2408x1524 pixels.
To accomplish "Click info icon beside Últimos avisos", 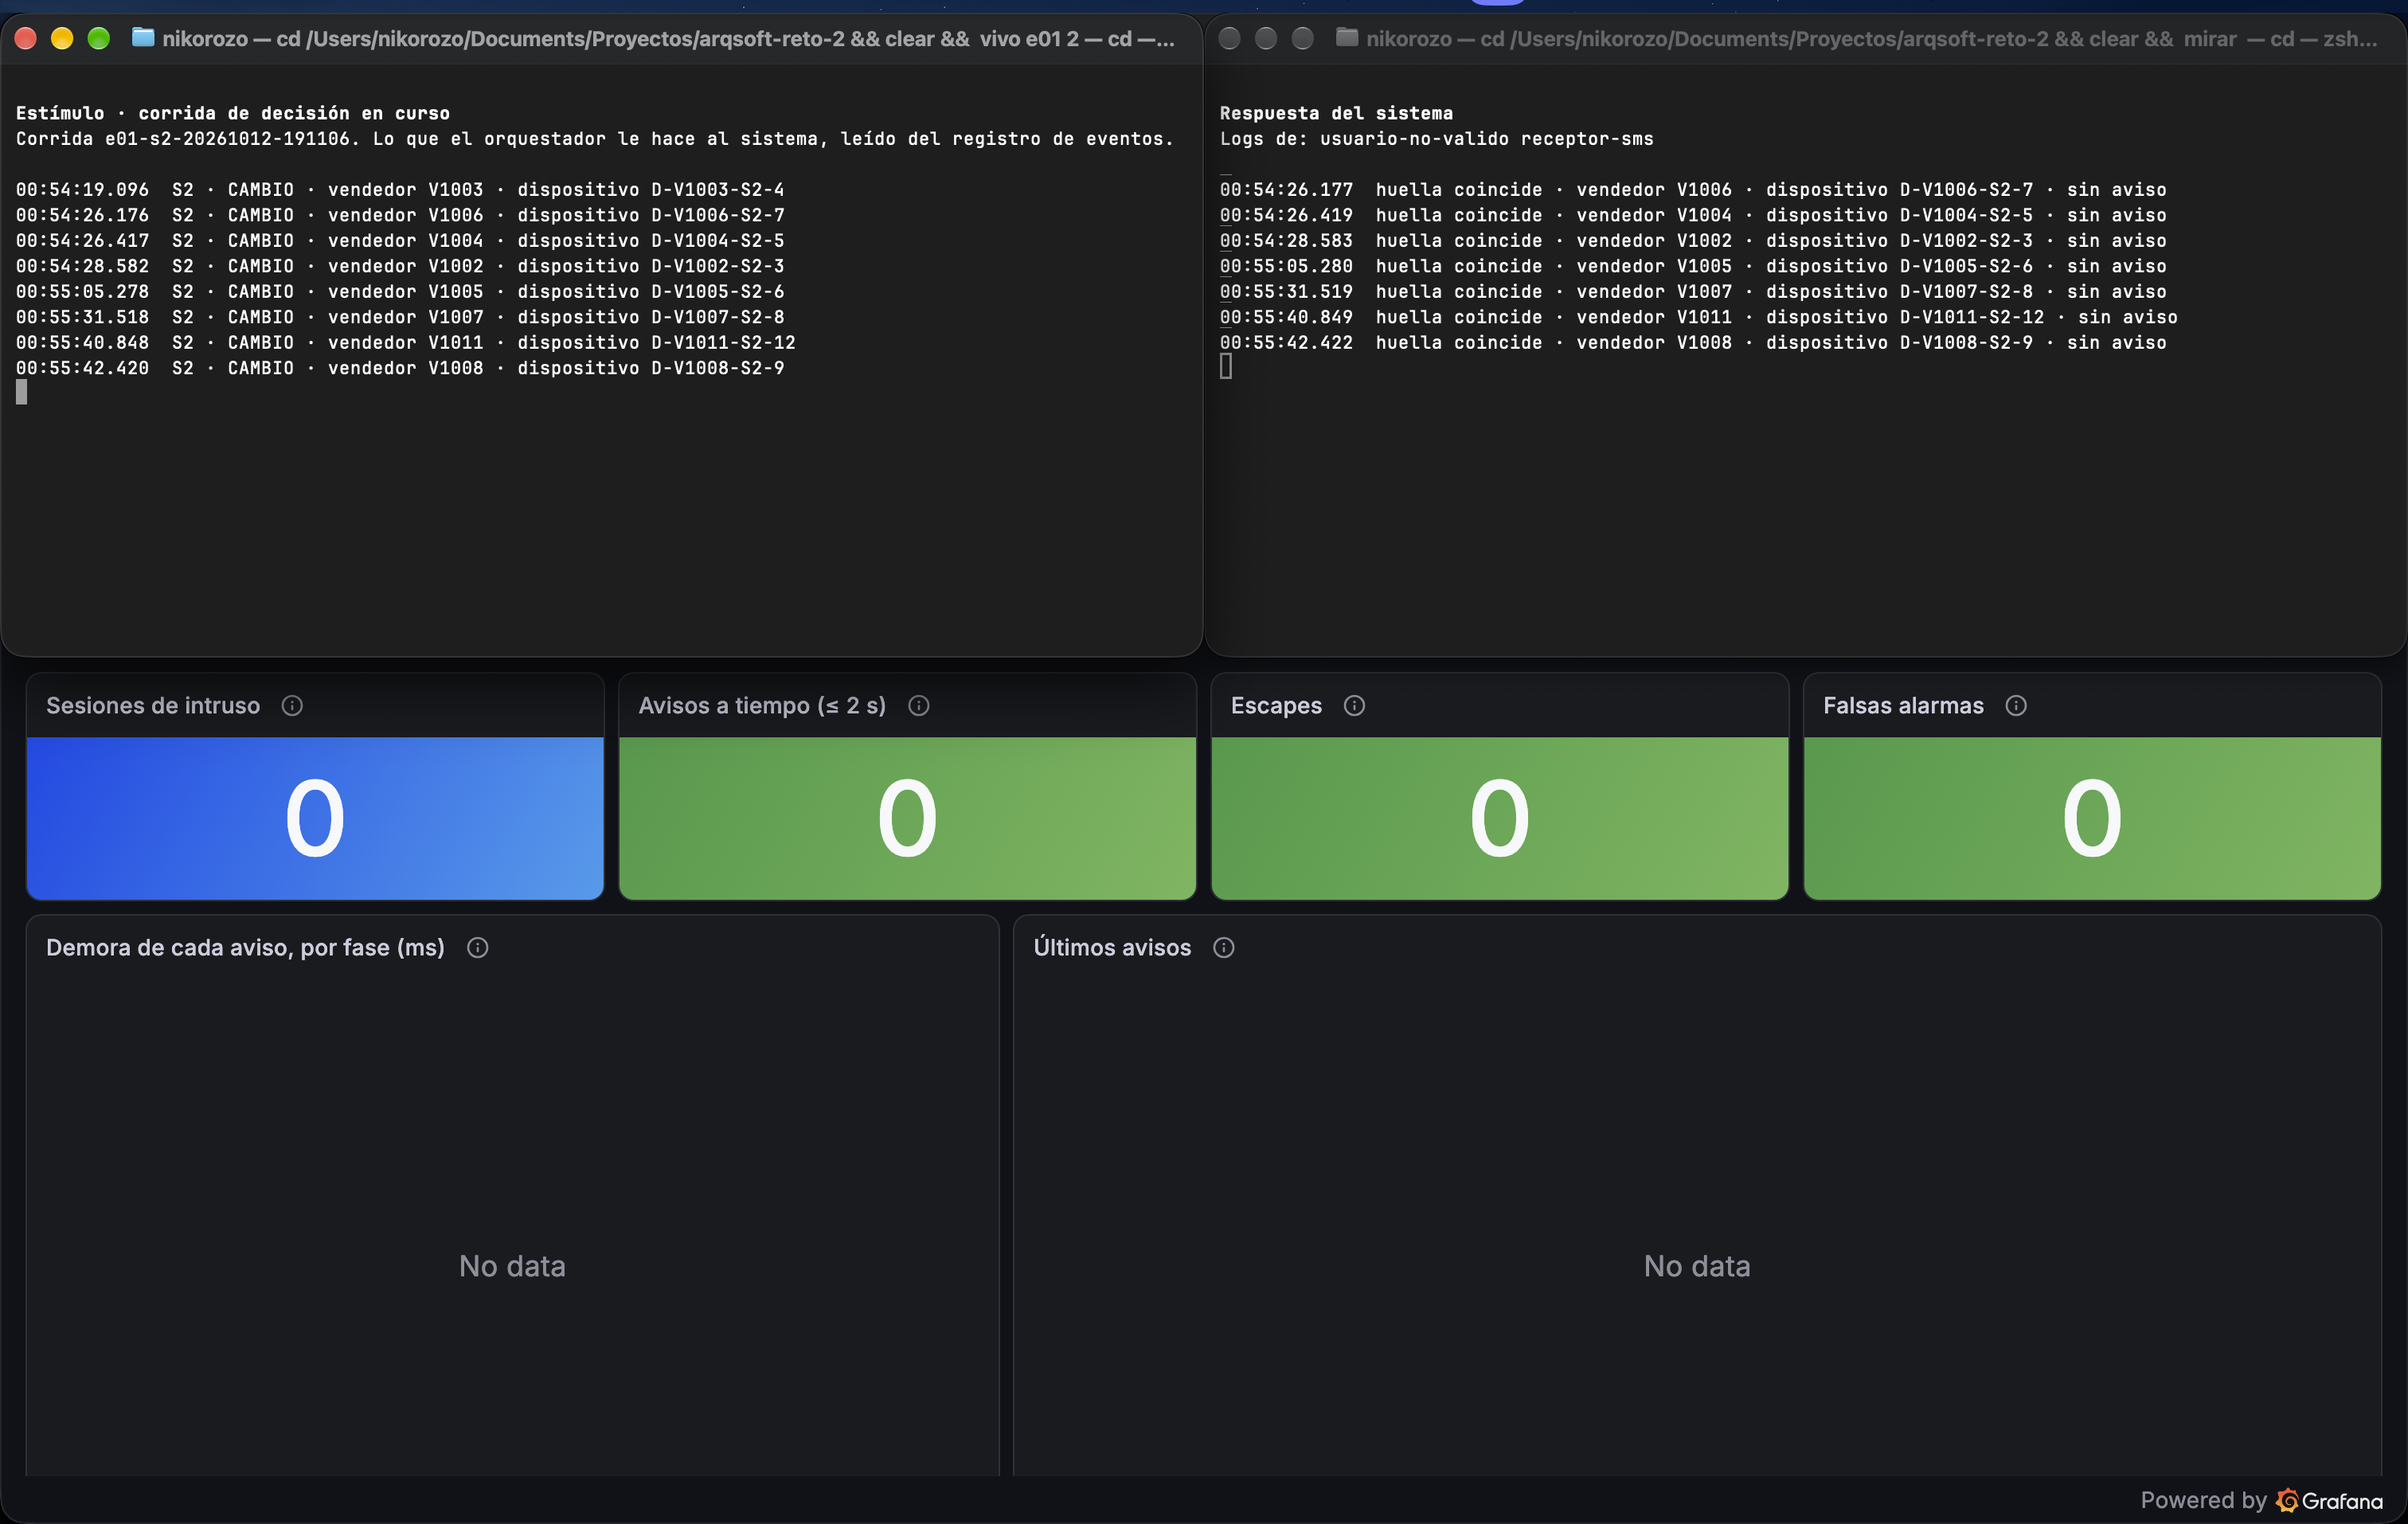I will [x=1224, y=948].
